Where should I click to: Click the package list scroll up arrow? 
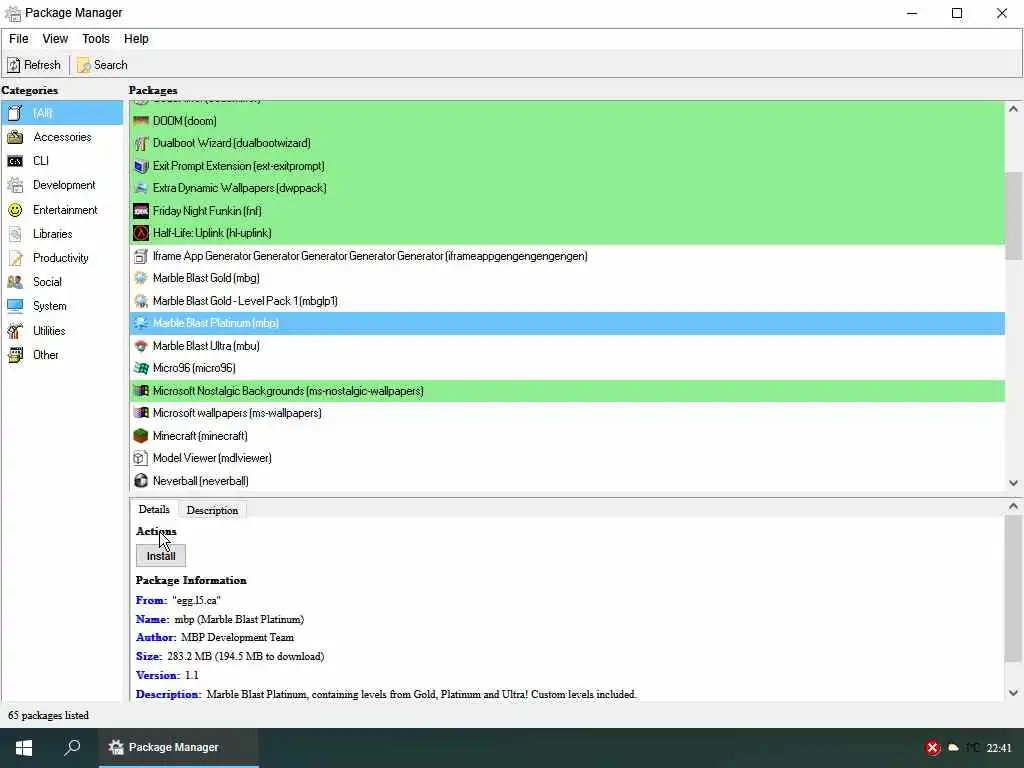tap(1013, 109)
